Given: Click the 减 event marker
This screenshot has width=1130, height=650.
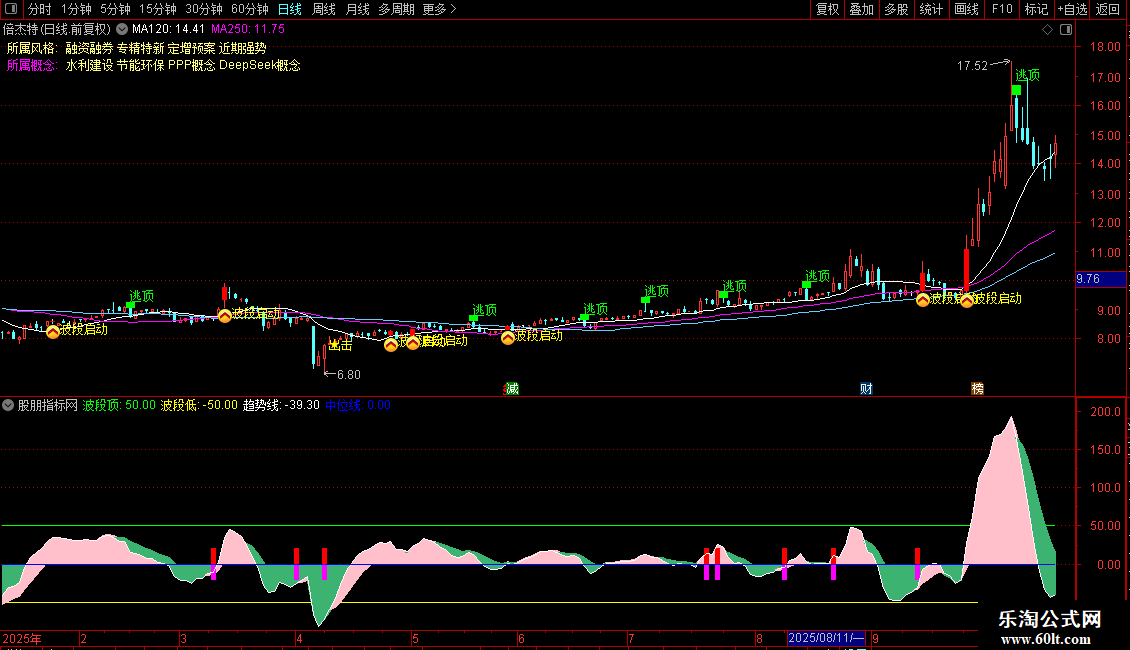Looking at the screenshot, I should point(512,389).
